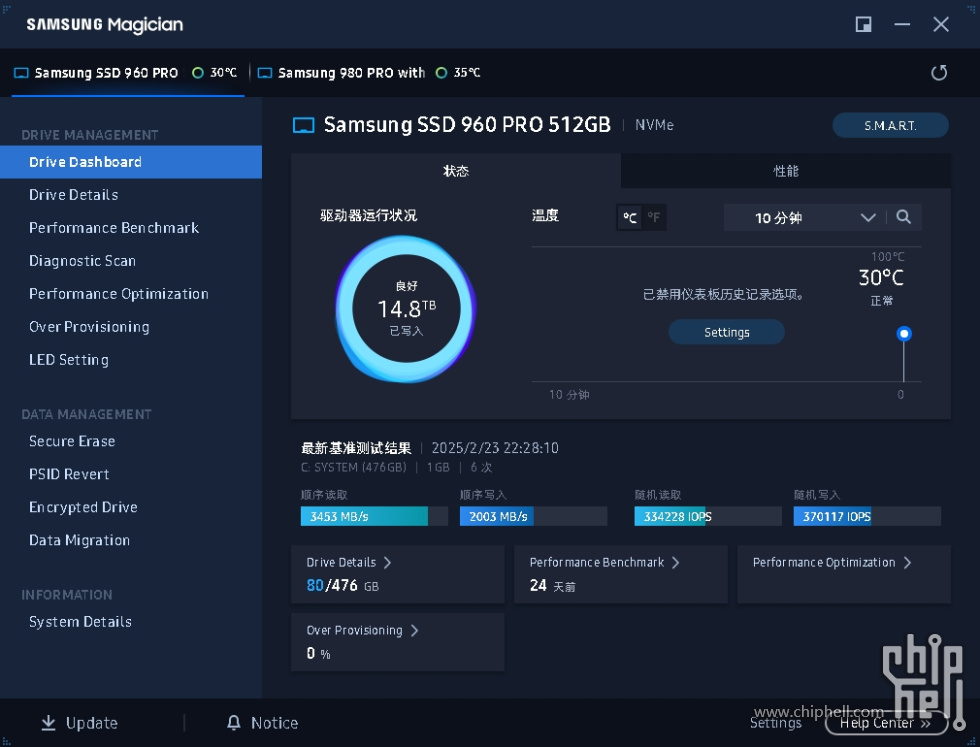Open Drive Dashboard in sidebar
The image size is (980, 747).
(x=131, y=162)
